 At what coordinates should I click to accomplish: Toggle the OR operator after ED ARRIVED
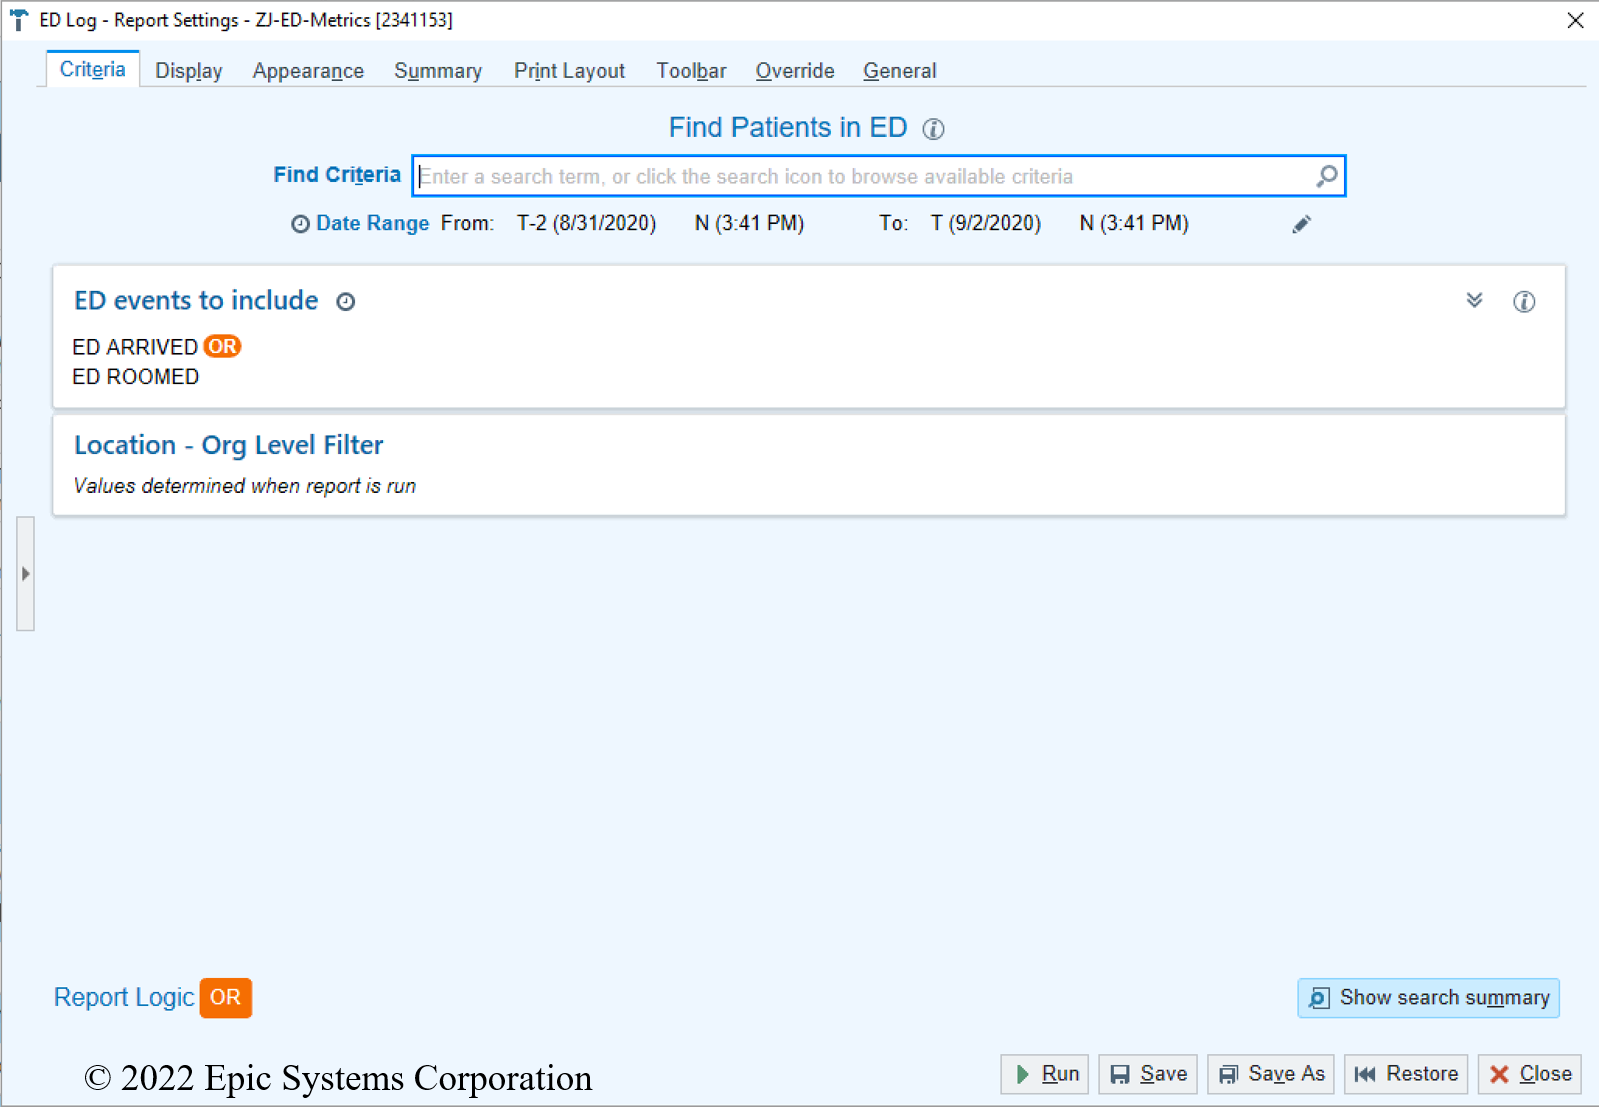pos(222,347)
